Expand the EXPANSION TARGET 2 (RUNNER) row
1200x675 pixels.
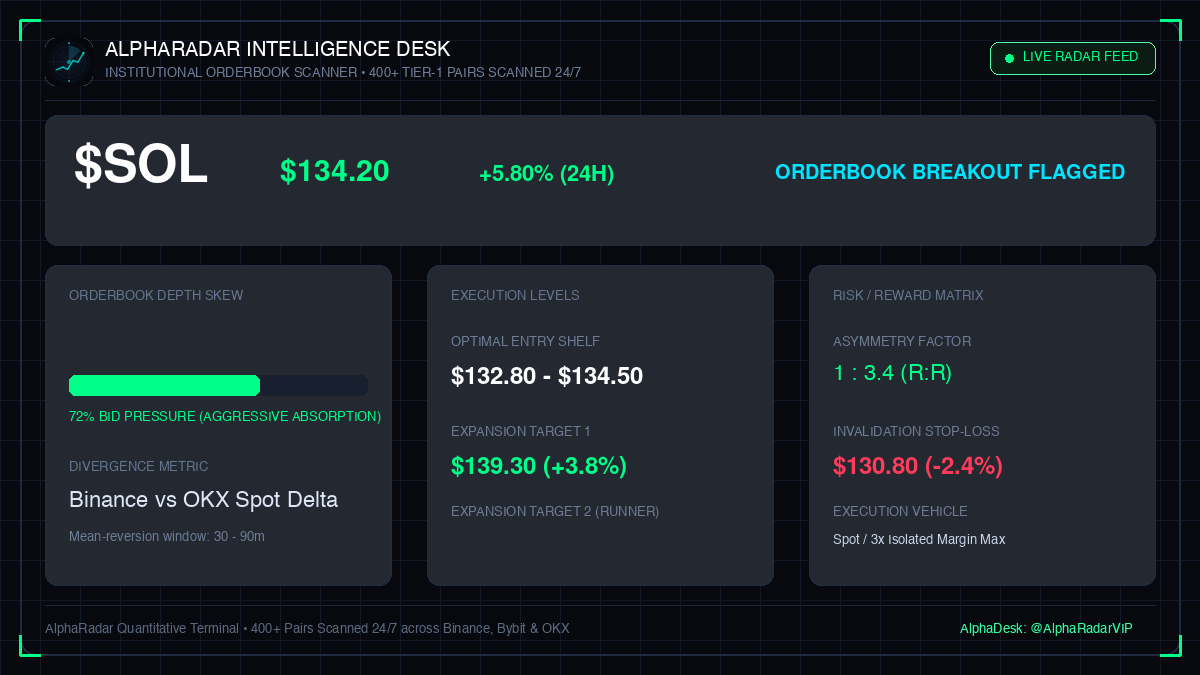[555, 511]
